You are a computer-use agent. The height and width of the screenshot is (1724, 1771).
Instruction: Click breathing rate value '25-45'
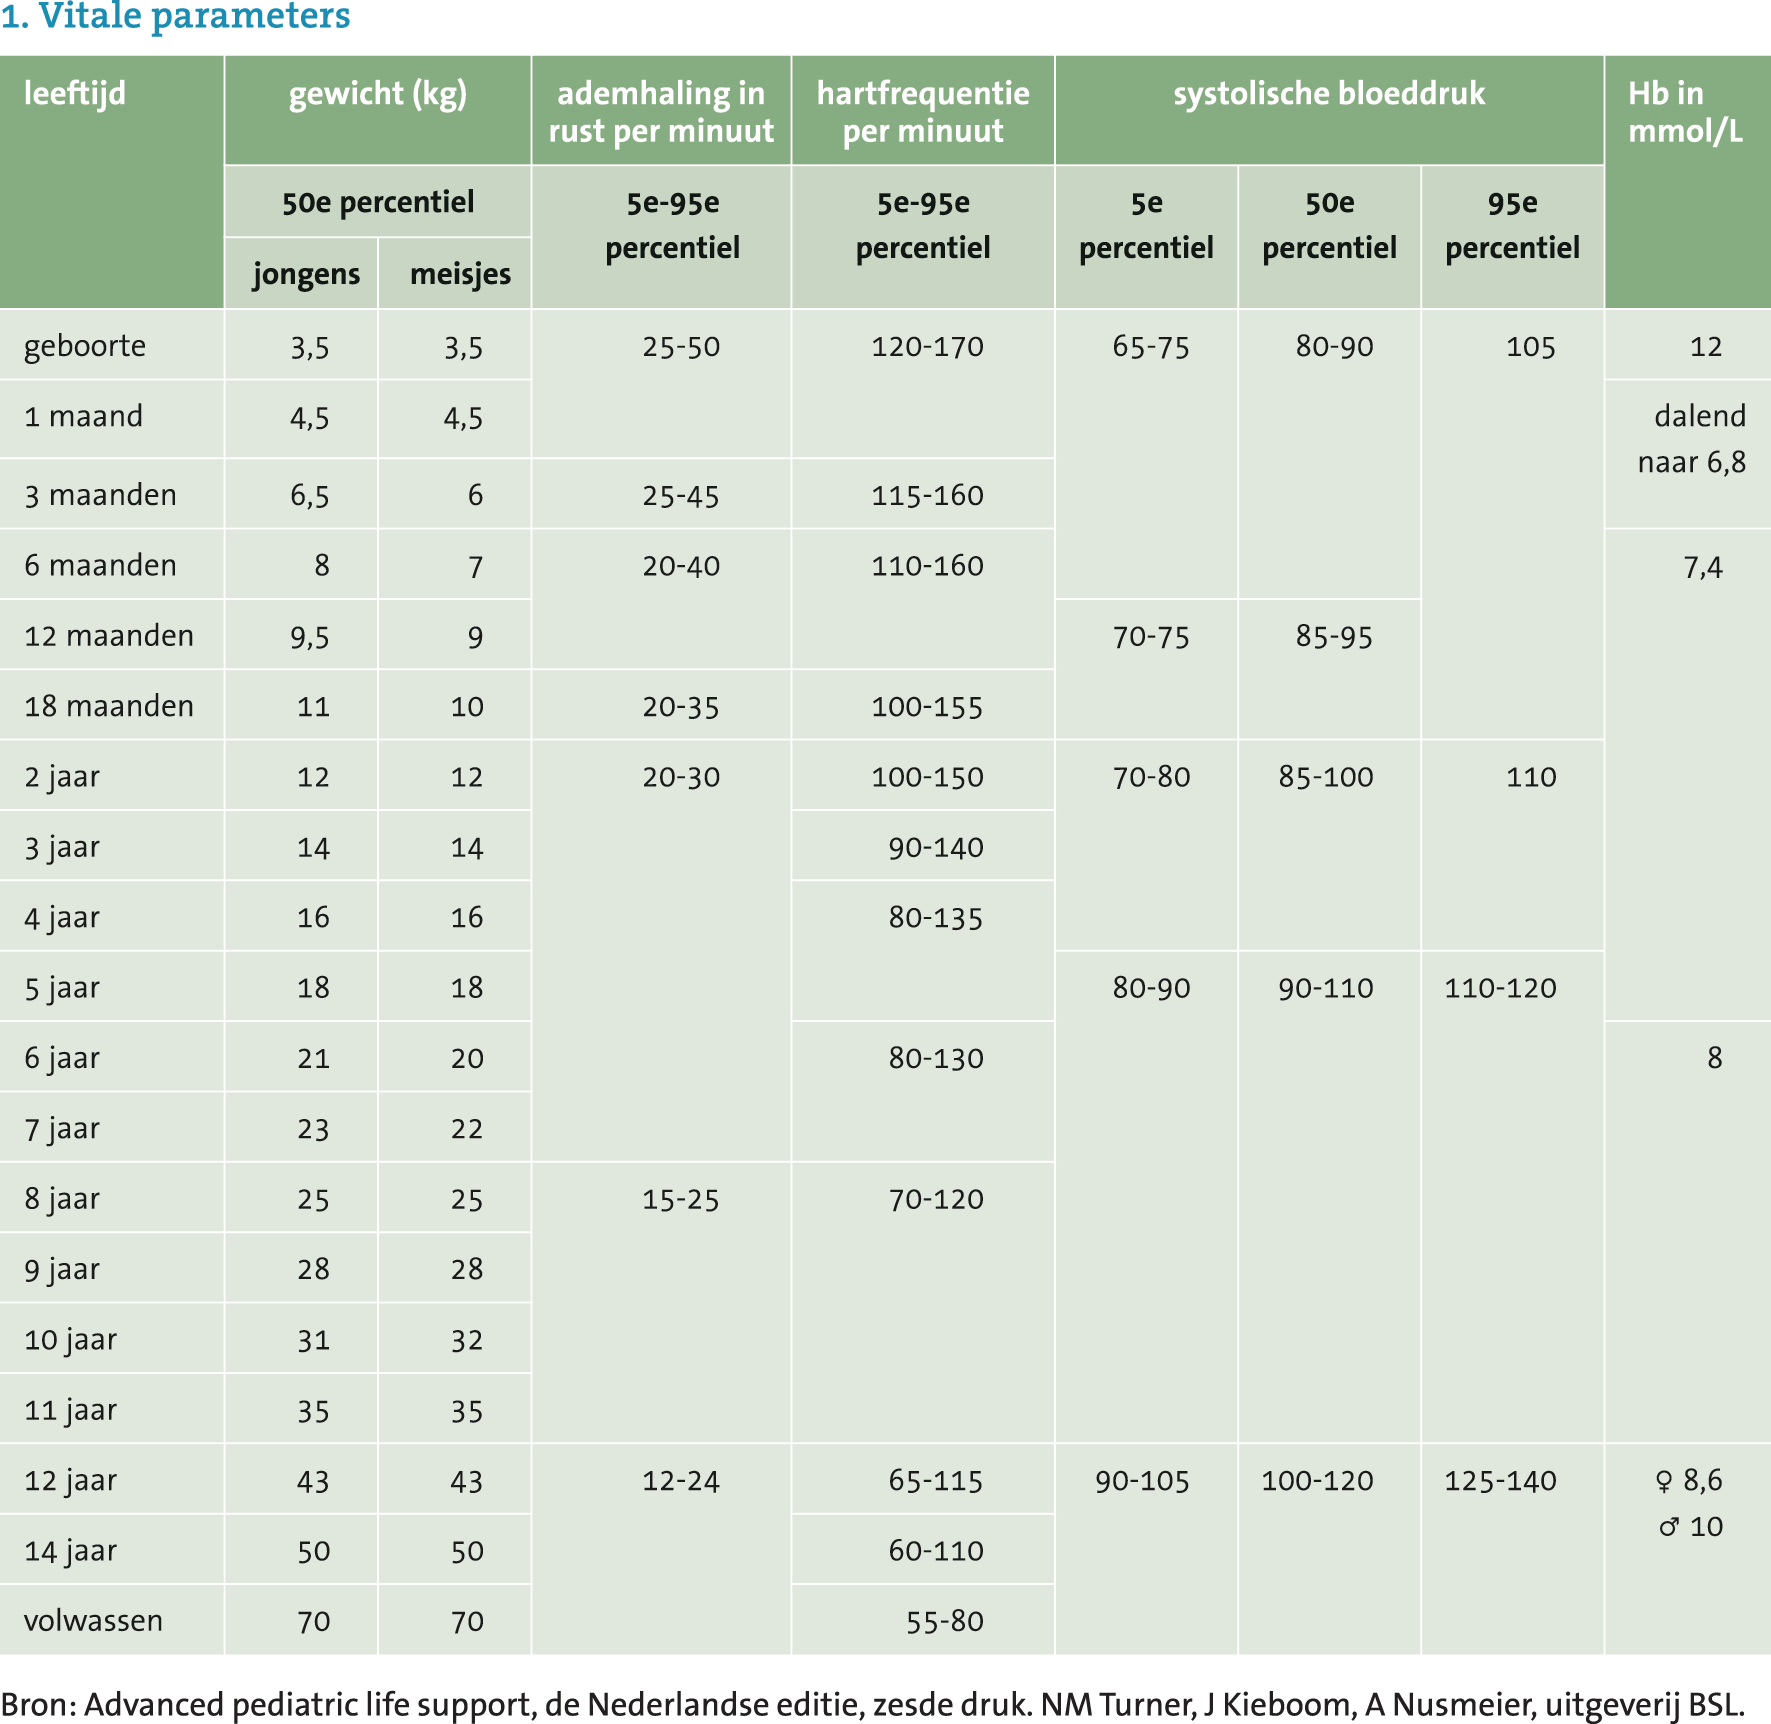tap(681, 496)
